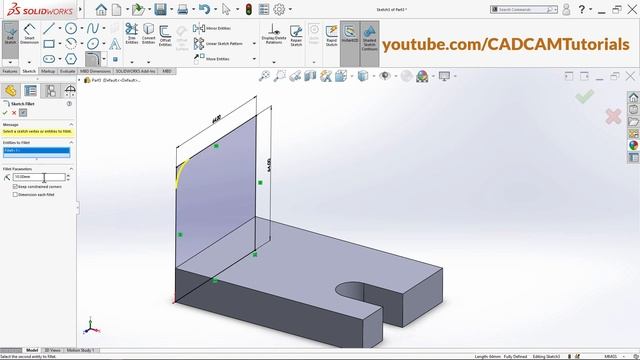Click Repair Sketch tool
Image resolution: width=640 pixels, height=360 pixels.
(296, 35)
